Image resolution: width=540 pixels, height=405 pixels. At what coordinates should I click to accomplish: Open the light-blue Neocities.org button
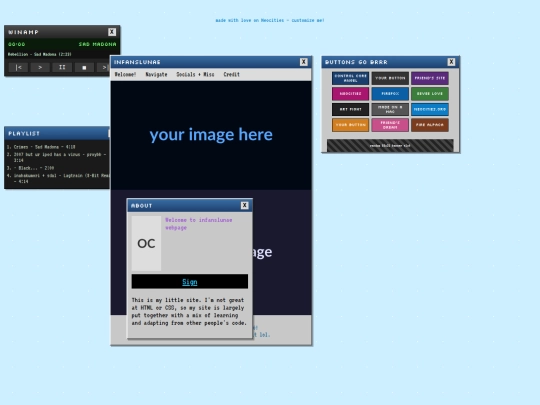430,109
